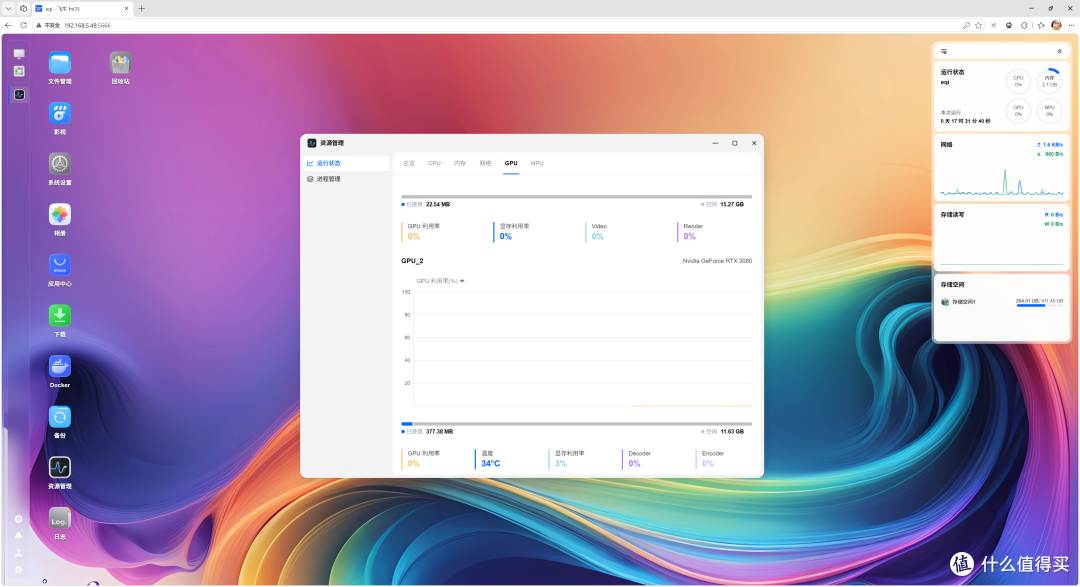Click the GPU usage ring in status widget

[x=1018, y=111]
